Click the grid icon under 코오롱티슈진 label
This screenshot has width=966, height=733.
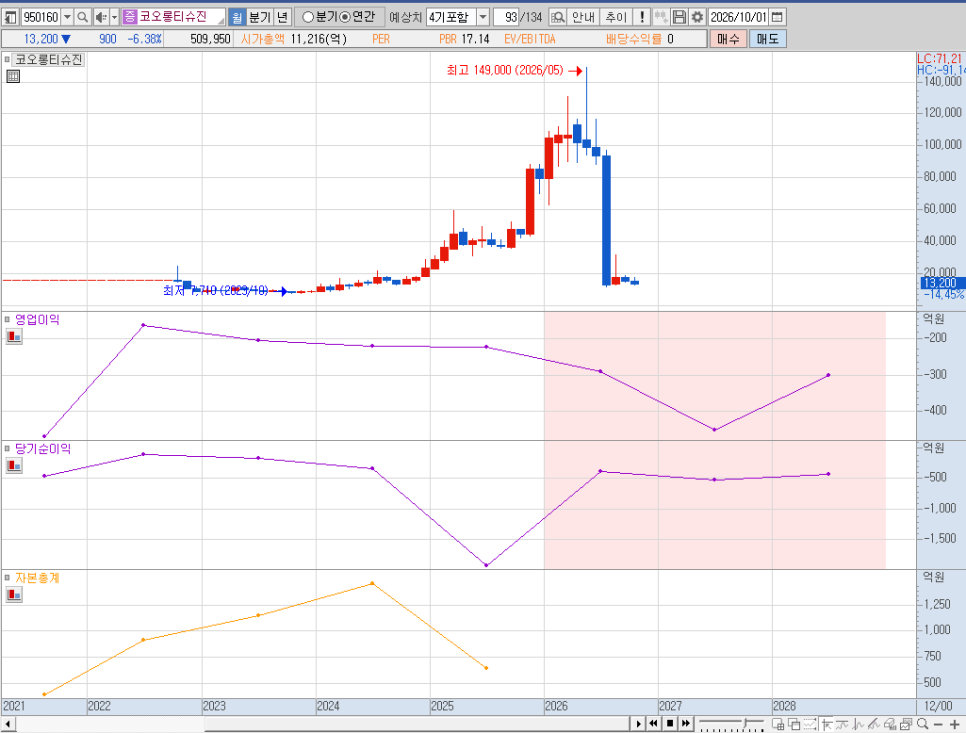pyautogui.click(x=13, y=76)
